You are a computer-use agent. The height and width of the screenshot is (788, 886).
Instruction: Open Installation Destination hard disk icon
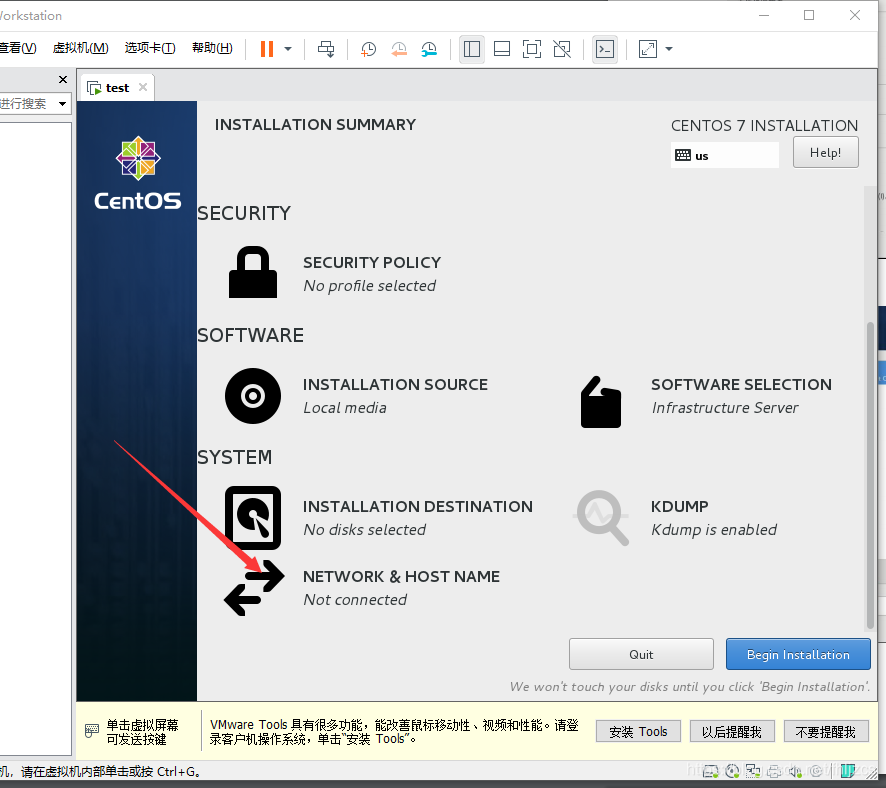click(x=253, y=517)
